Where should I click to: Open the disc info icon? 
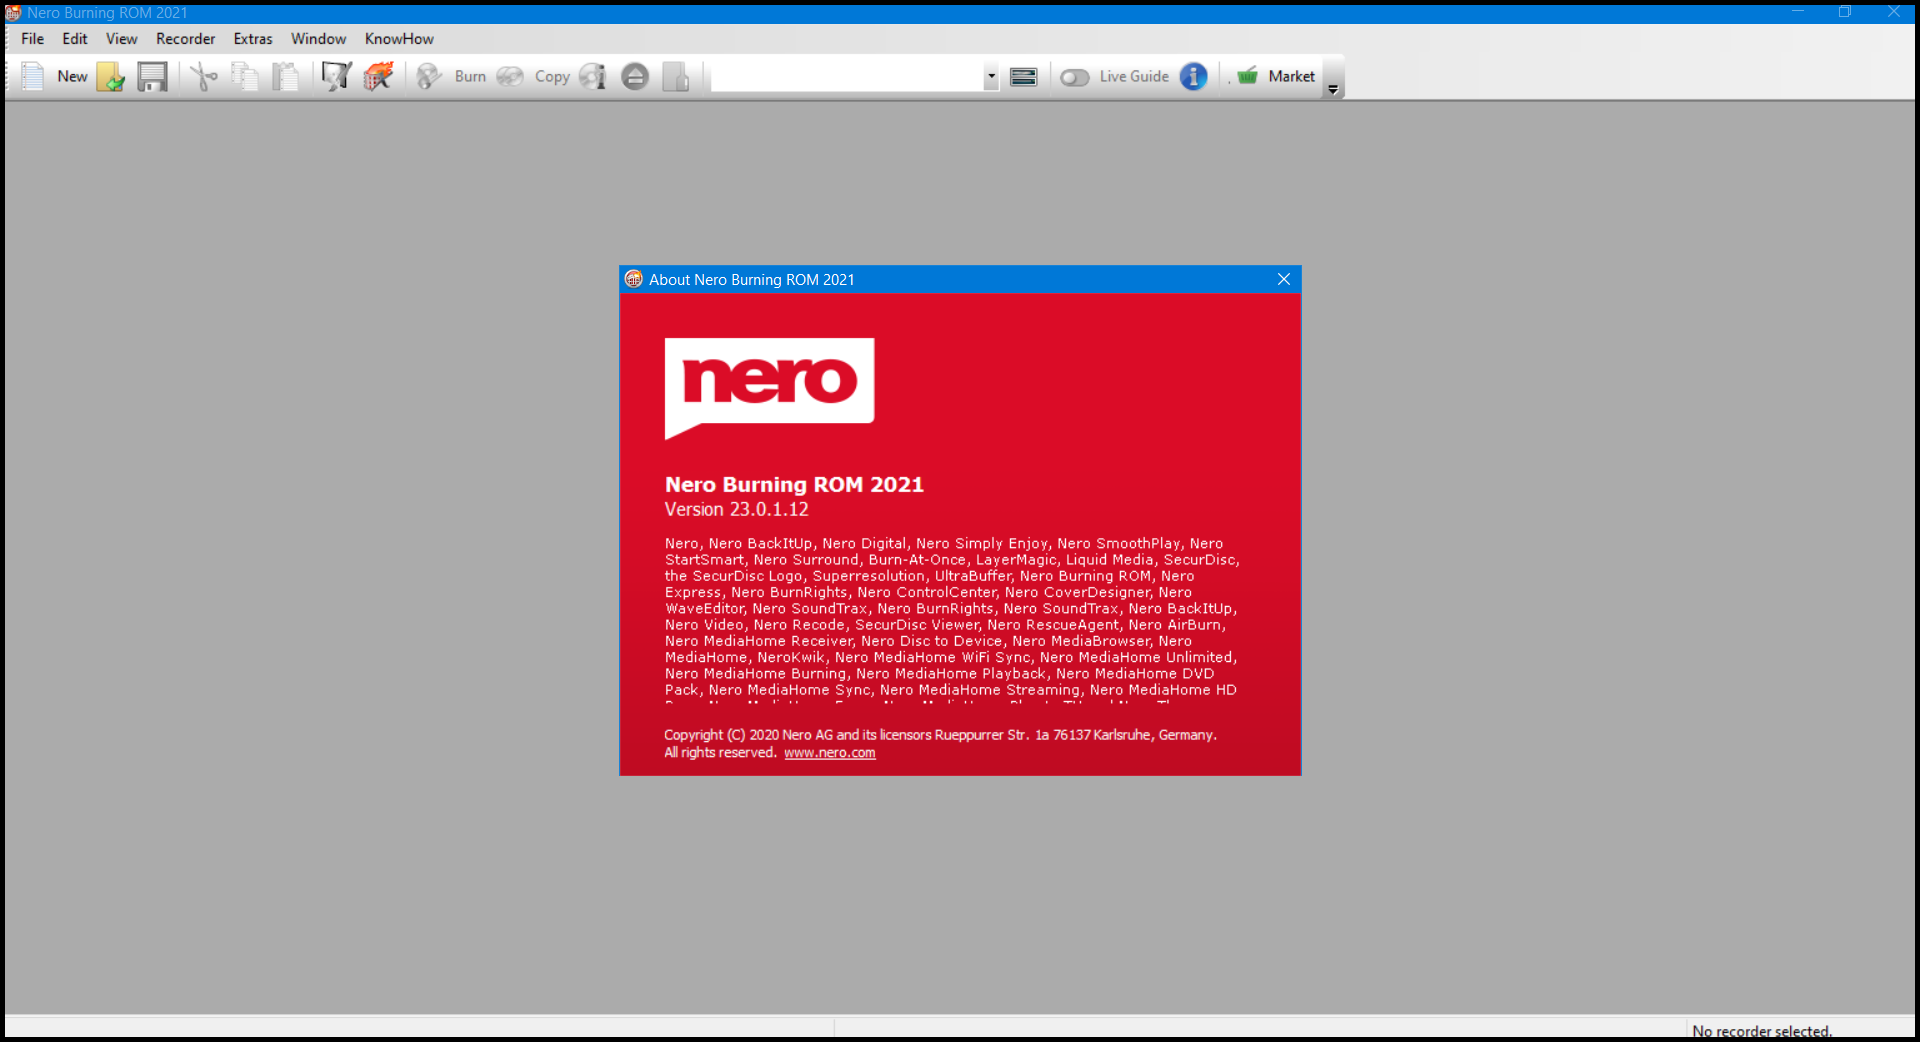[593, 76]
